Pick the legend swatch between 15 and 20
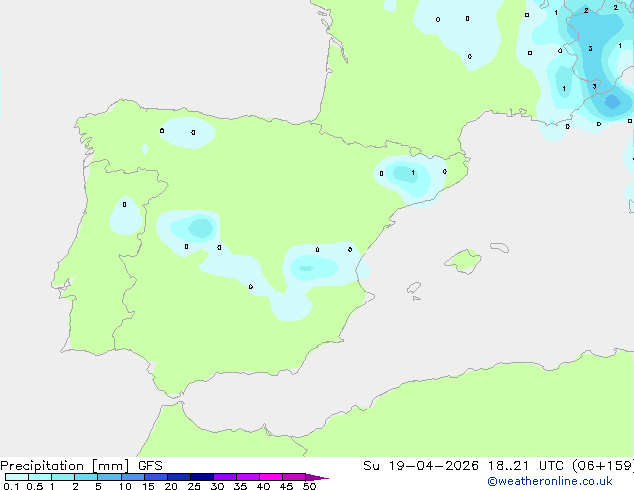Screen dimensions: 634x490 coord(156,477)
